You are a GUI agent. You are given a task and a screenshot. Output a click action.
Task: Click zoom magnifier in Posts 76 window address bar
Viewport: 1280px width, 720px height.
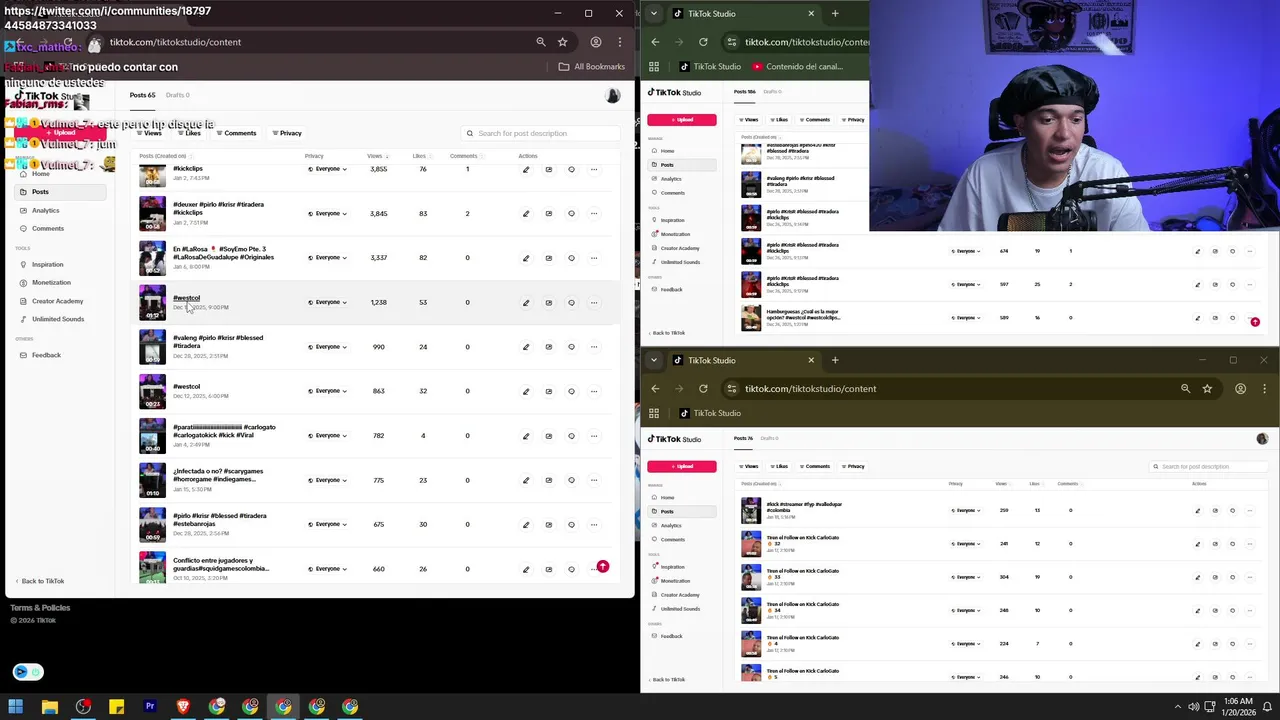1185,389
